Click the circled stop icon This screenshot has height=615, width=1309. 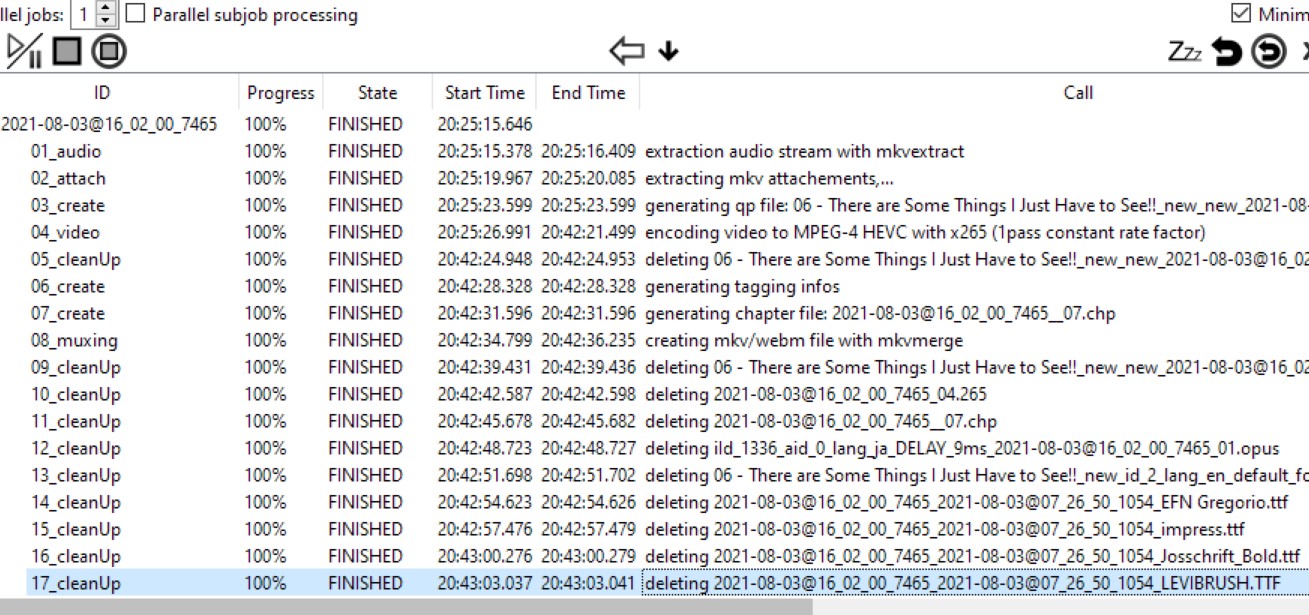[x=109, y=51]
